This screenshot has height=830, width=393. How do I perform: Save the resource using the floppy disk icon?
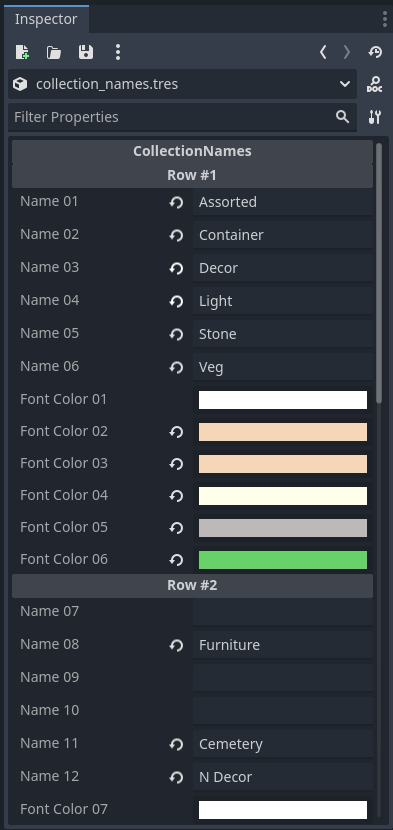coord(86,52)
